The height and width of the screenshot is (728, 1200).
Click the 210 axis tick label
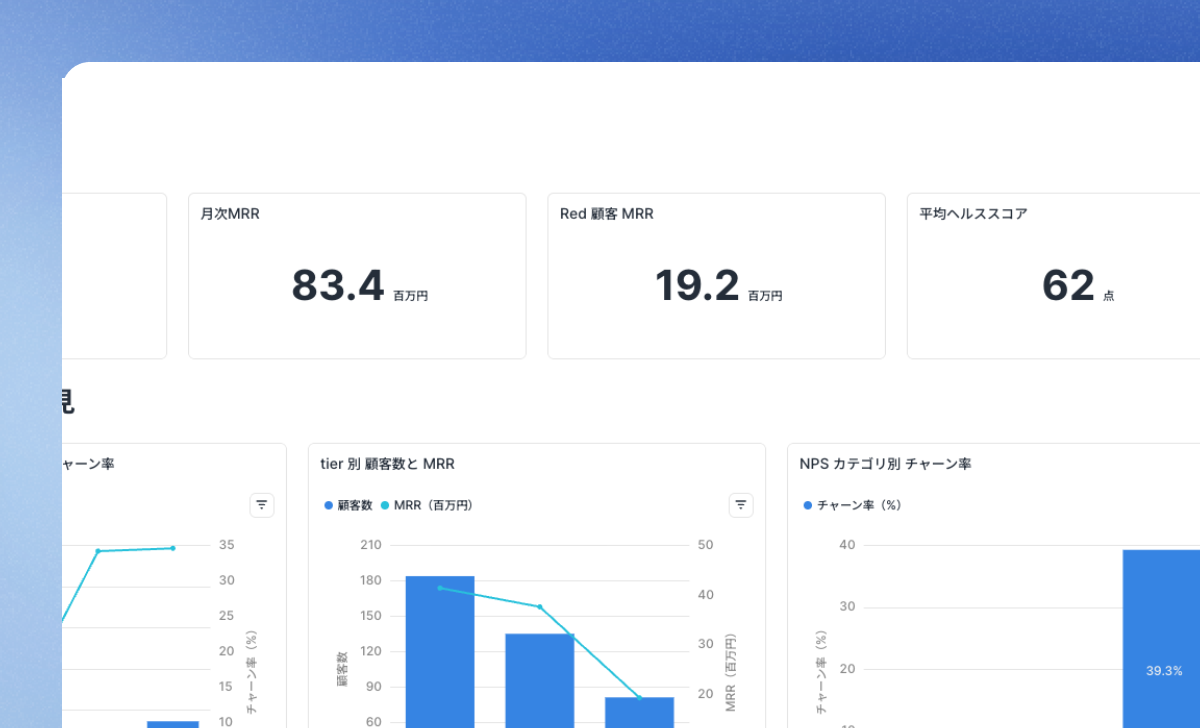[371, 545]
